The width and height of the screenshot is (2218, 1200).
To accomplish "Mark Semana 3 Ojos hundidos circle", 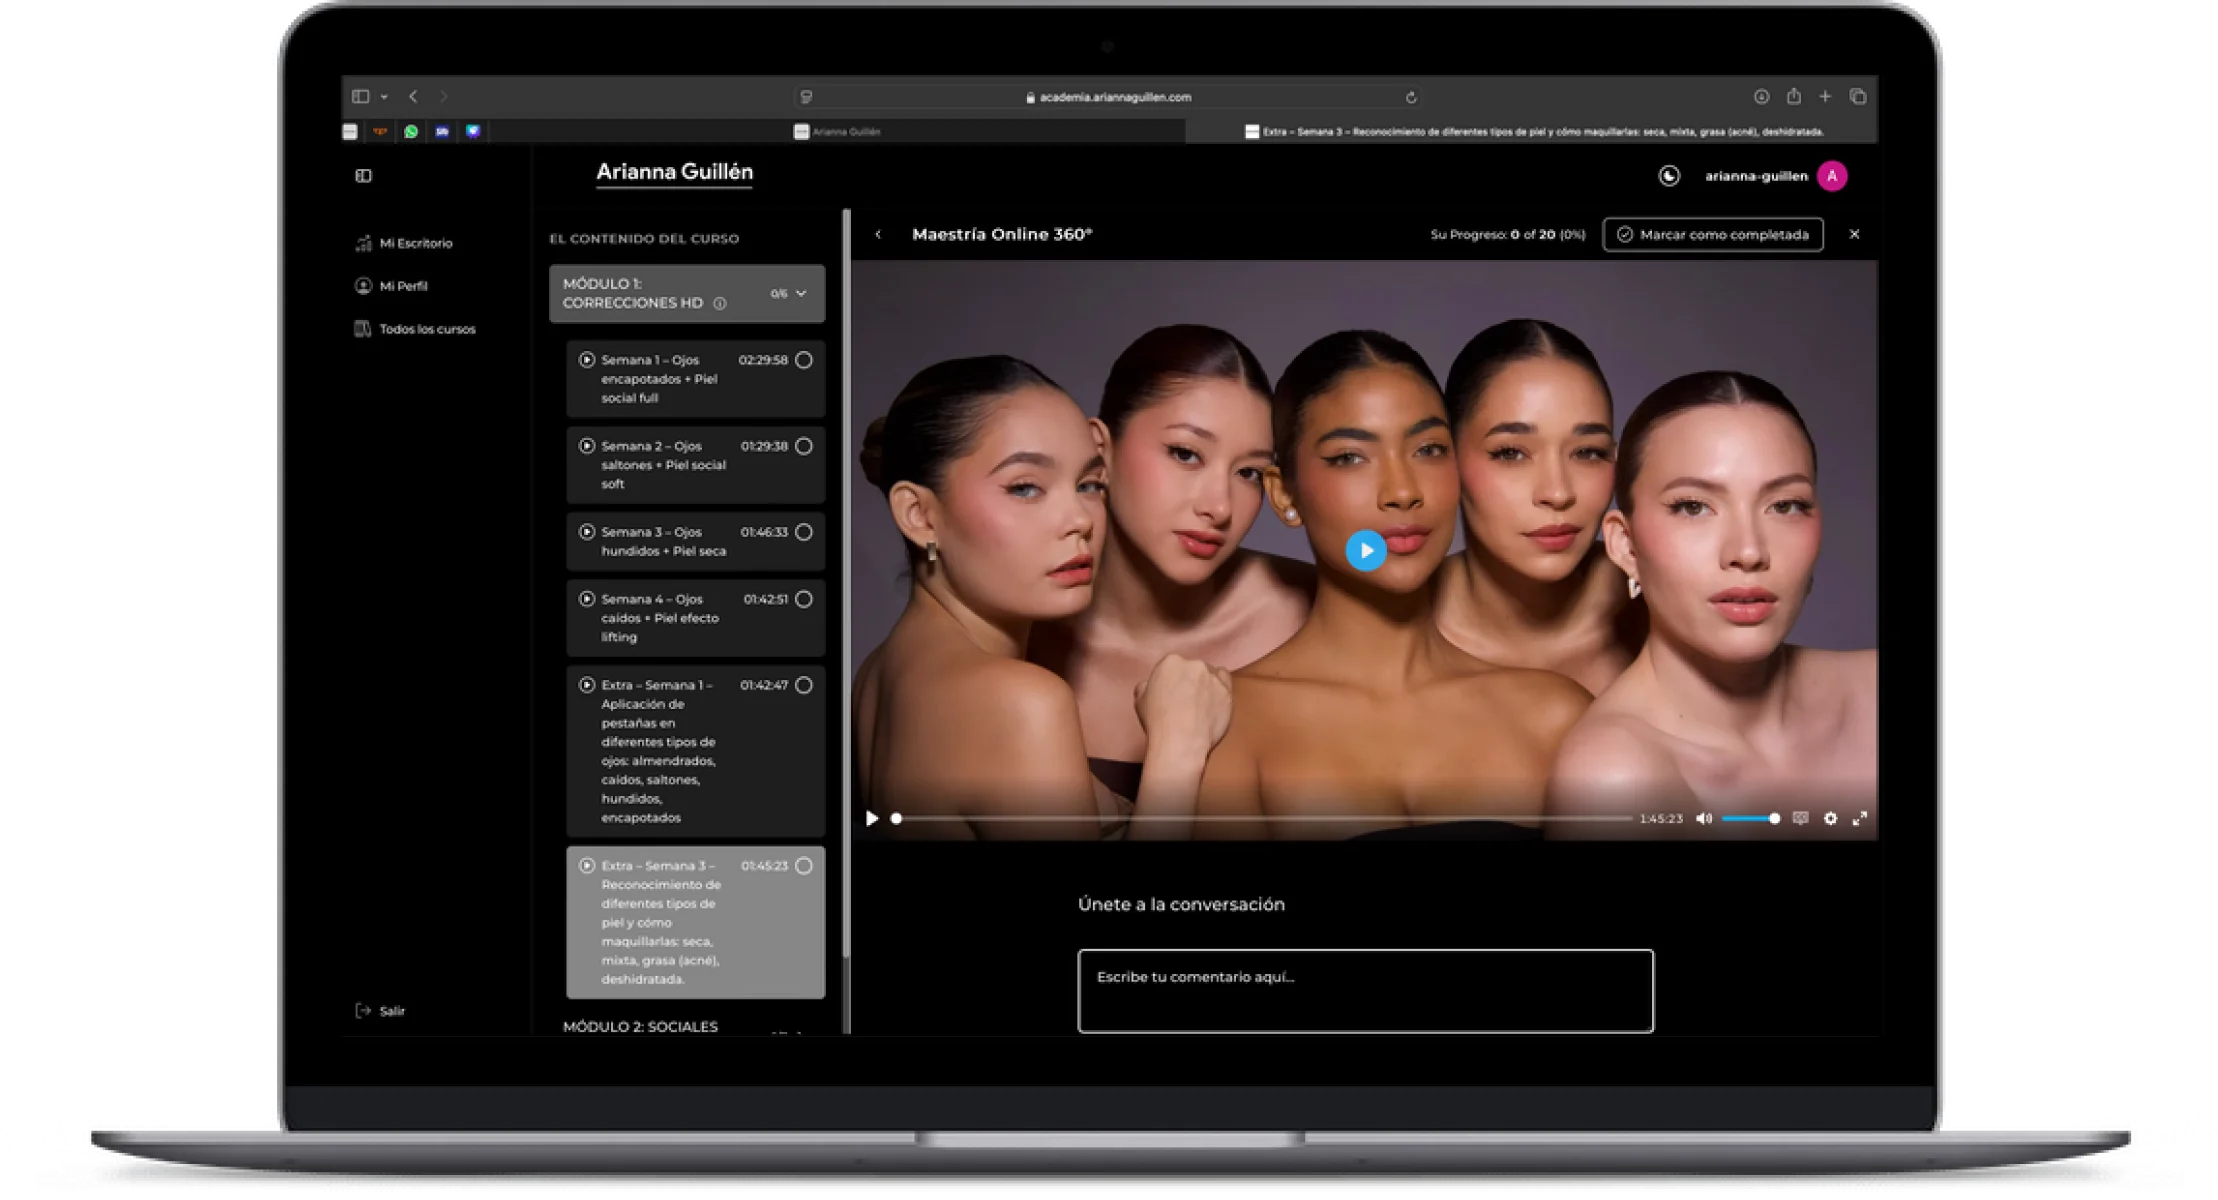I will 804,532.
